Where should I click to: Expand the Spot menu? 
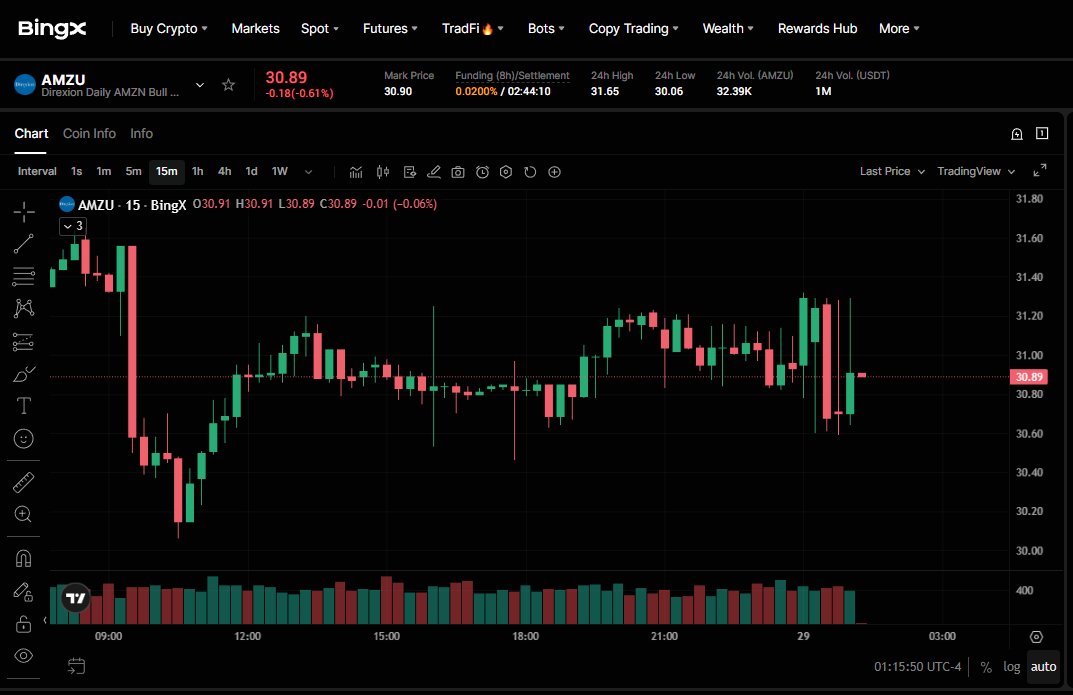coord(320,29)
